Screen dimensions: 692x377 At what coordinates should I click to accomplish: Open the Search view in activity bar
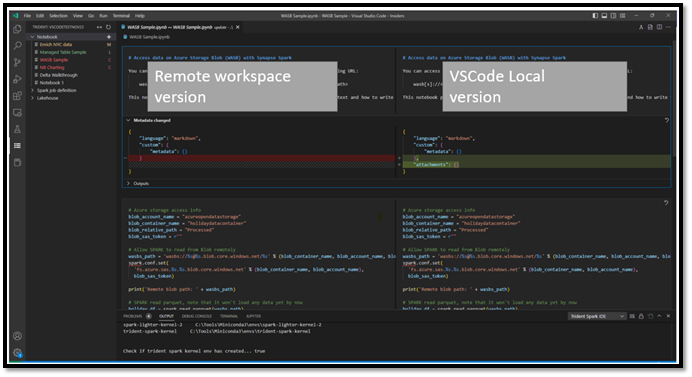(17, 45)
